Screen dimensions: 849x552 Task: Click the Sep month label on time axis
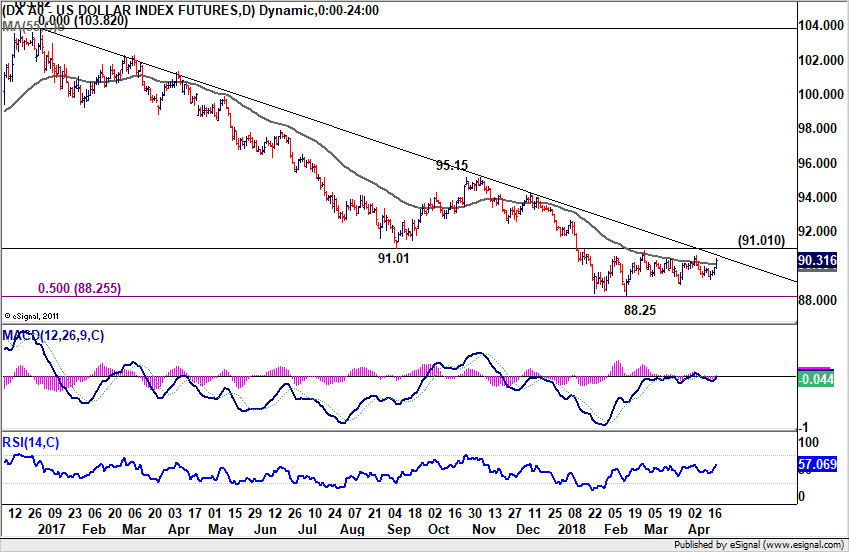click(x=399, y=529)
